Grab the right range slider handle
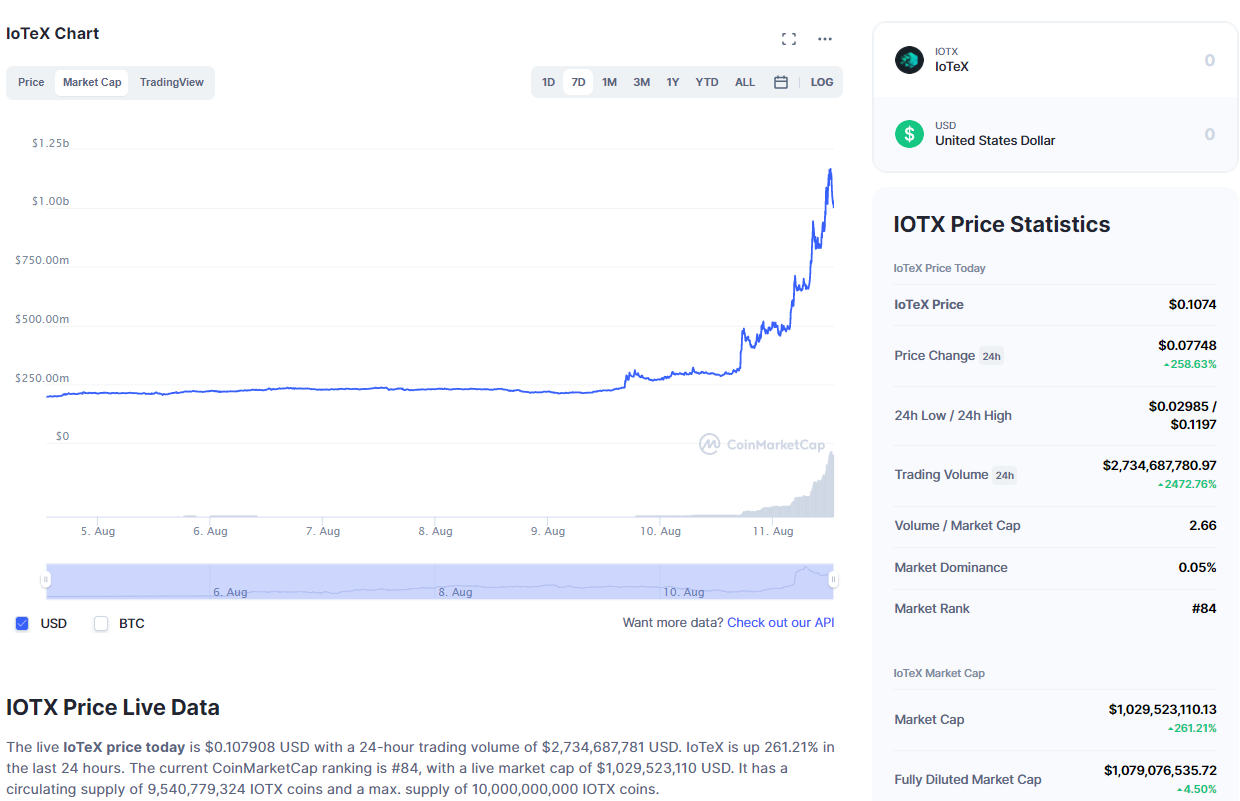The width and height of the screenshot is (1240, 801). [x=833, y=580]
